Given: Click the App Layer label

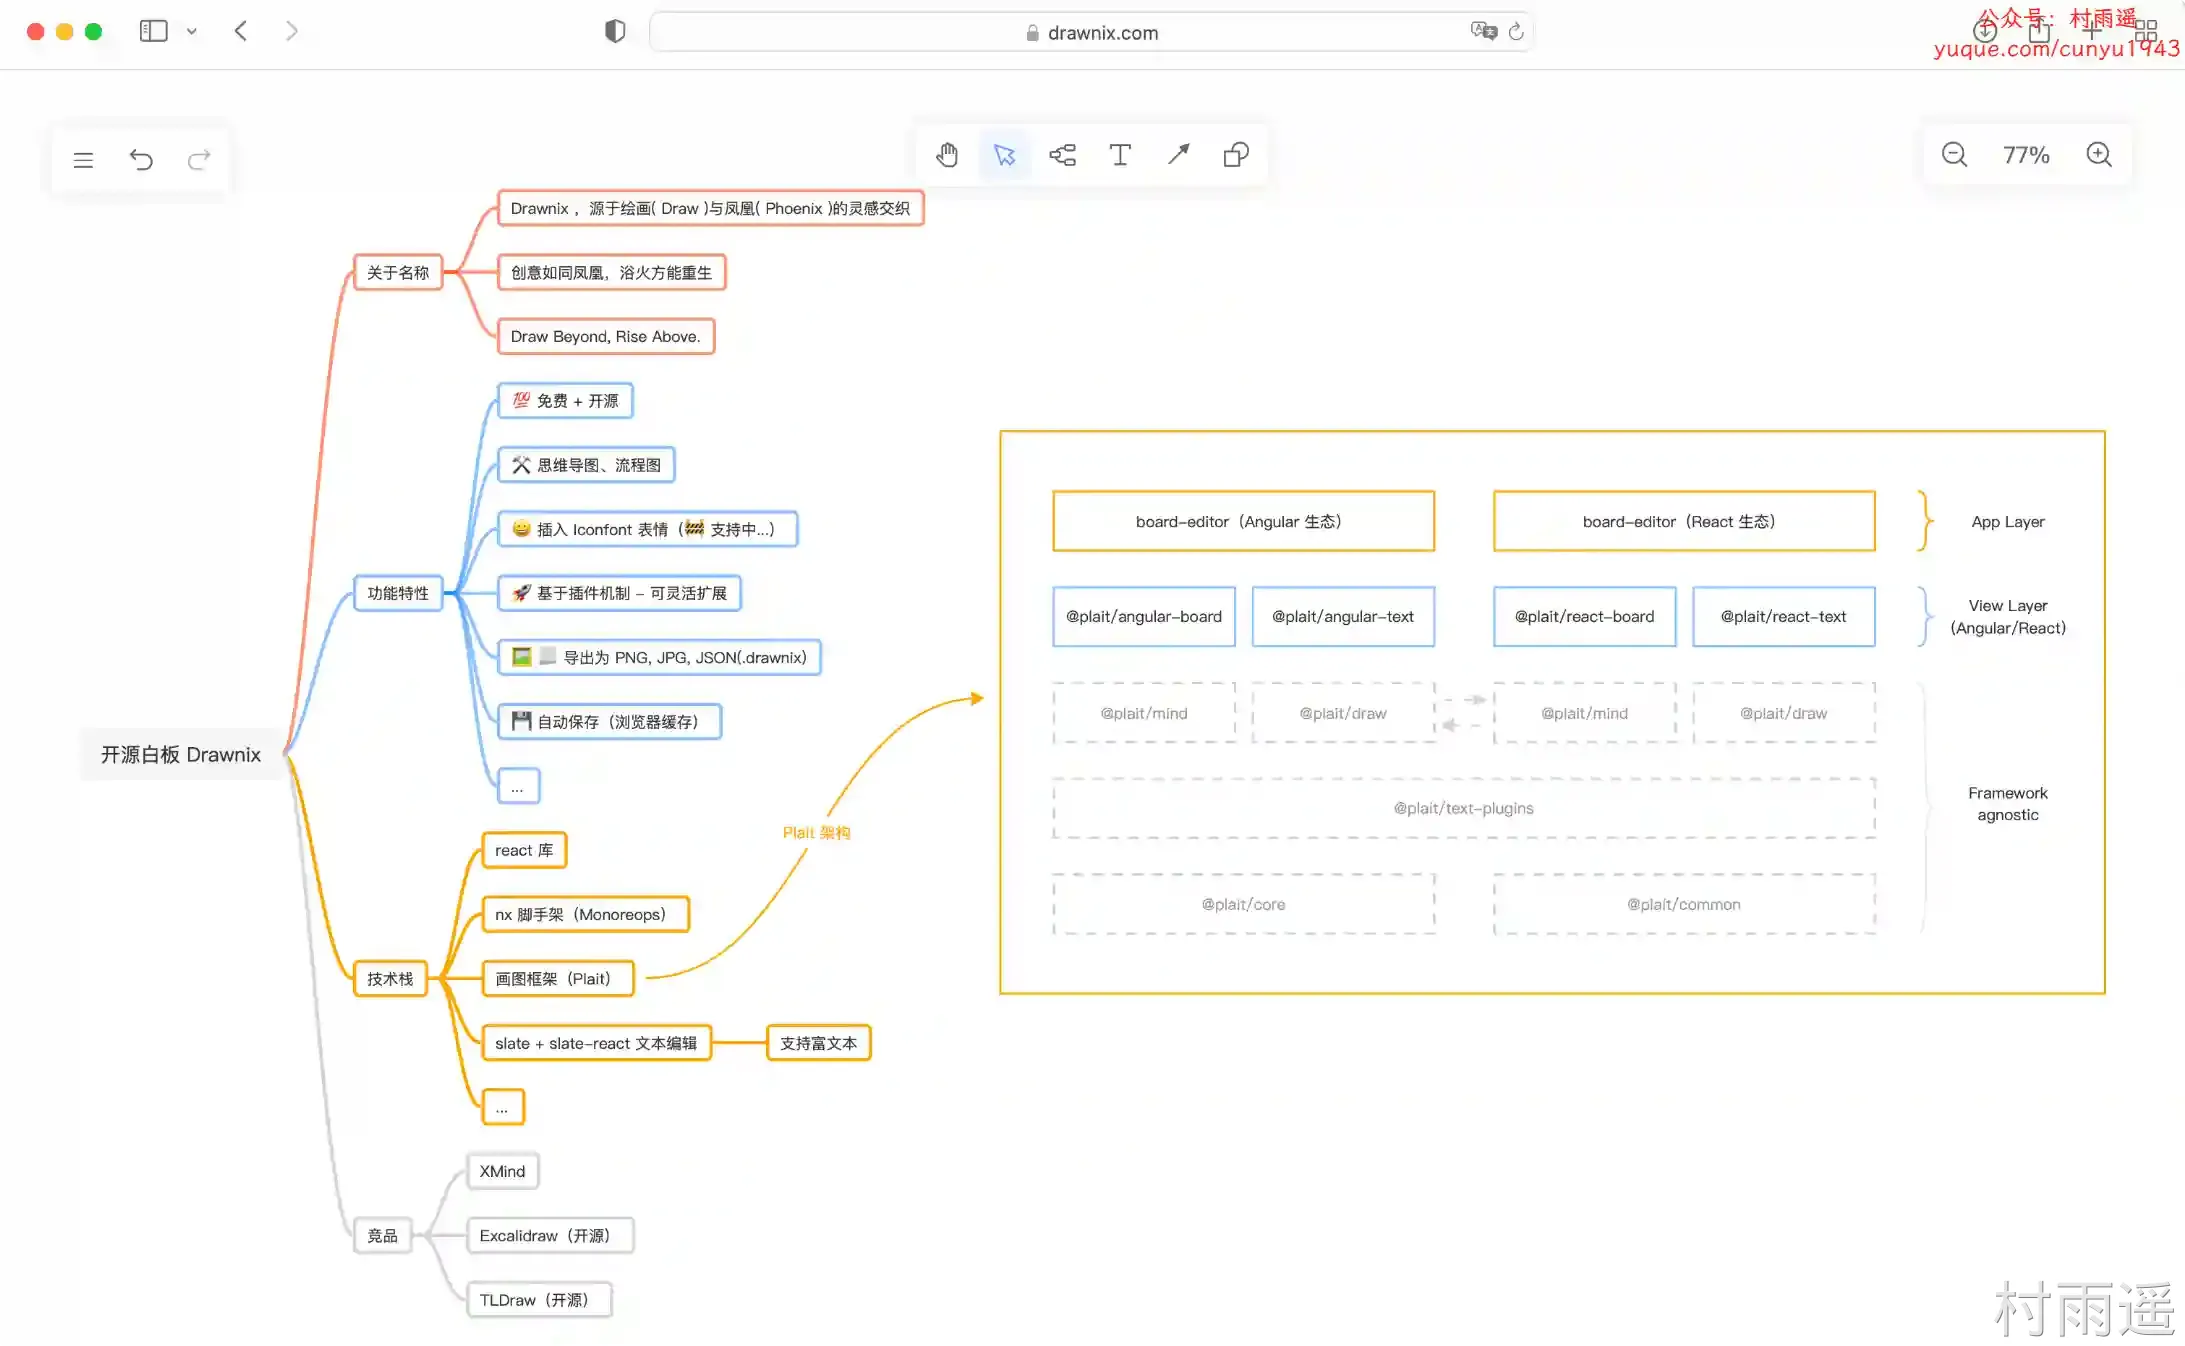Looking at the screenshot, I should [2008, 521].
